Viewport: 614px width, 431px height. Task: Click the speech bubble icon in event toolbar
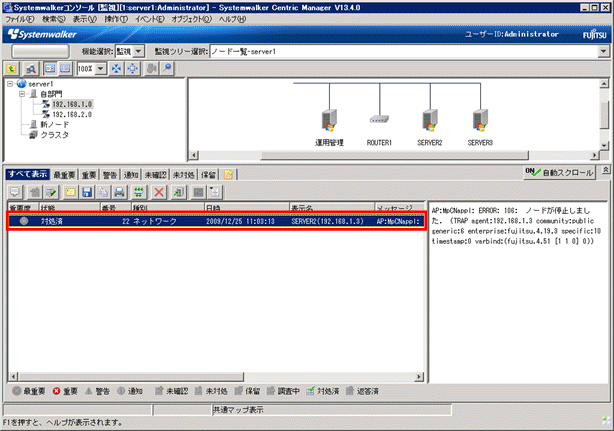[x=15, y=192]
